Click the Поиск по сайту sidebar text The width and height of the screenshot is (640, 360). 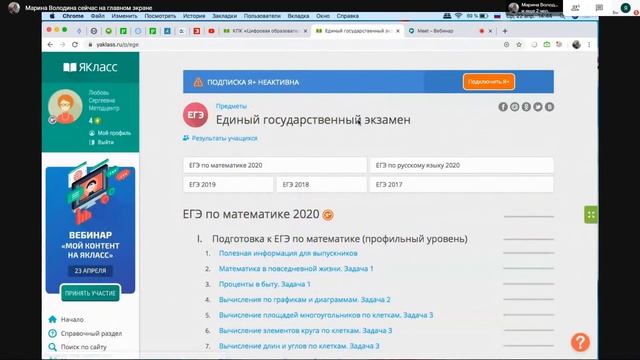pos(84,347)
